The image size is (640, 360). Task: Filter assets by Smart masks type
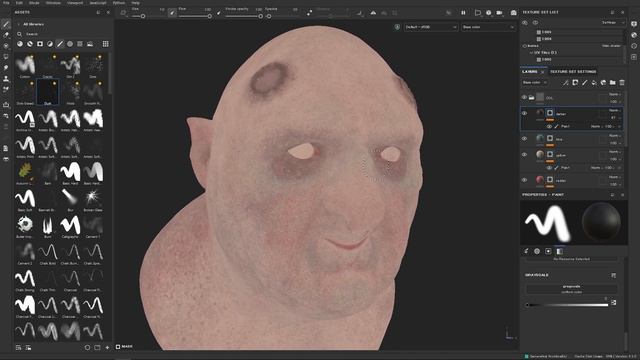(x=40, y=44)
